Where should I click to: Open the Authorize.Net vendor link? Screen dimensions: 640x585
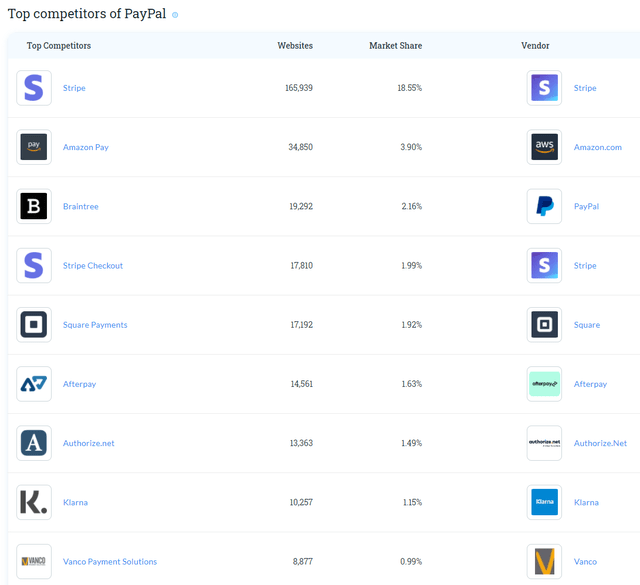600,443
